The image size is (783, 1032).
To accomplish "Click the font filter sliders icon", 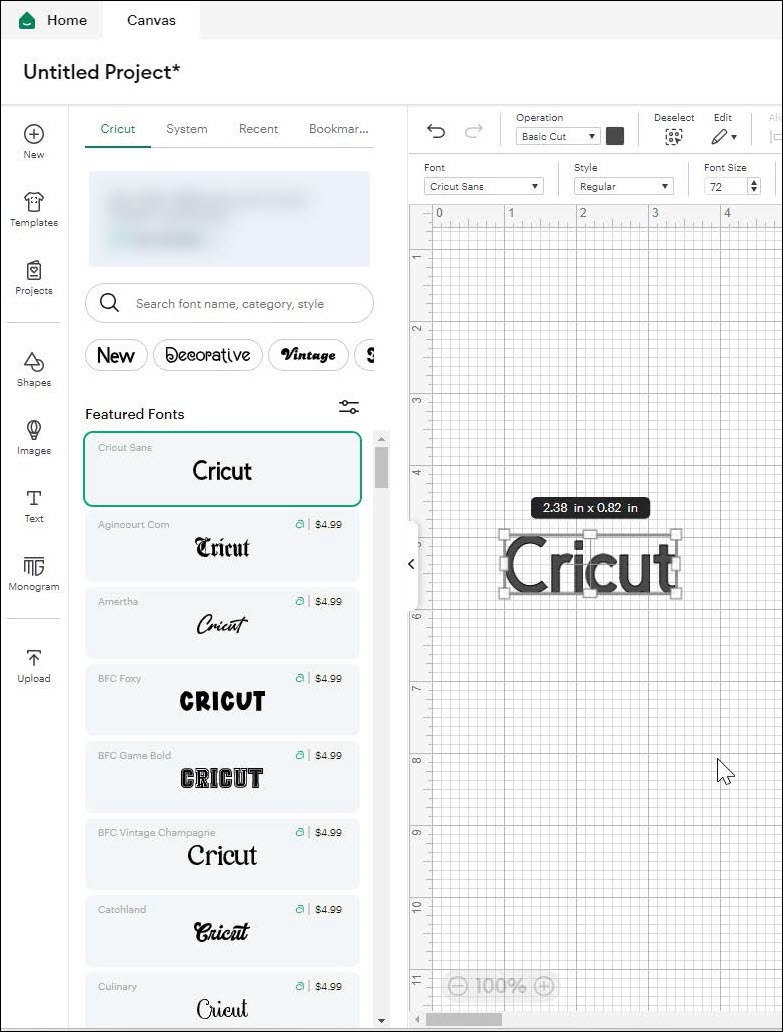I will pos(349,407).
